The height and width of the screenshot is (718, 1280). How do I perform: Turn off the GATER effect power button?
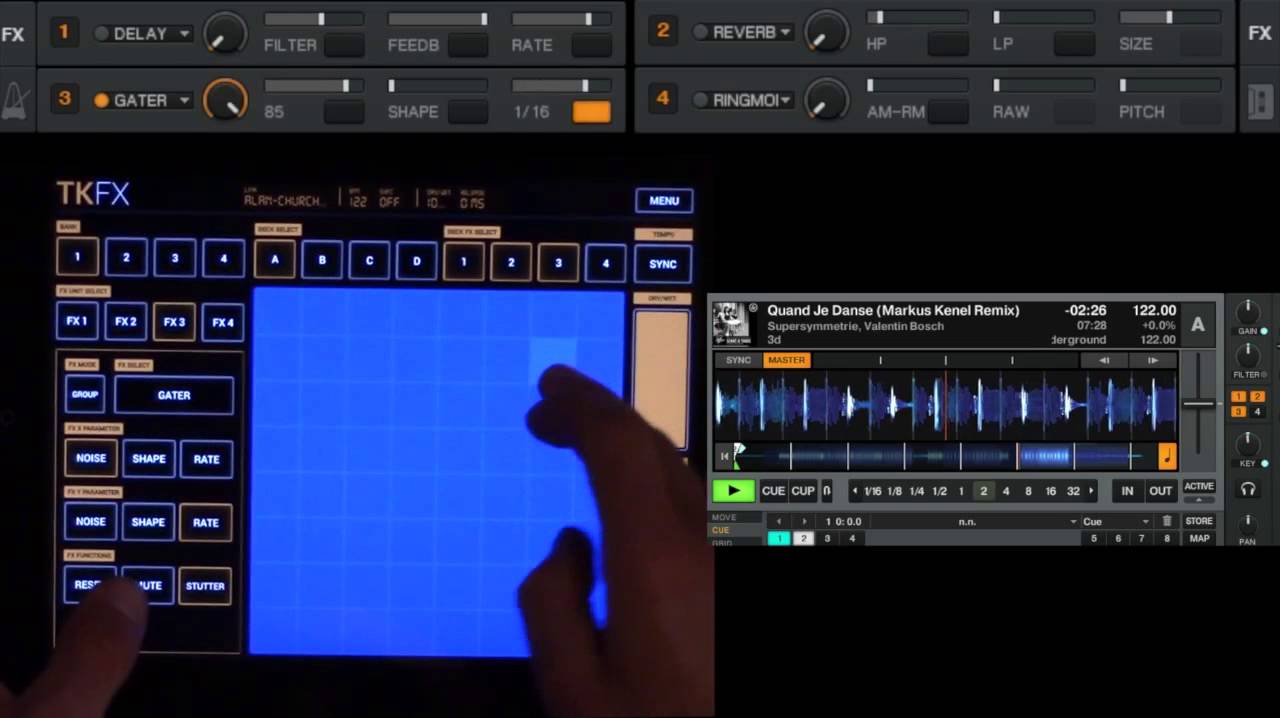[x=101, y=100]
